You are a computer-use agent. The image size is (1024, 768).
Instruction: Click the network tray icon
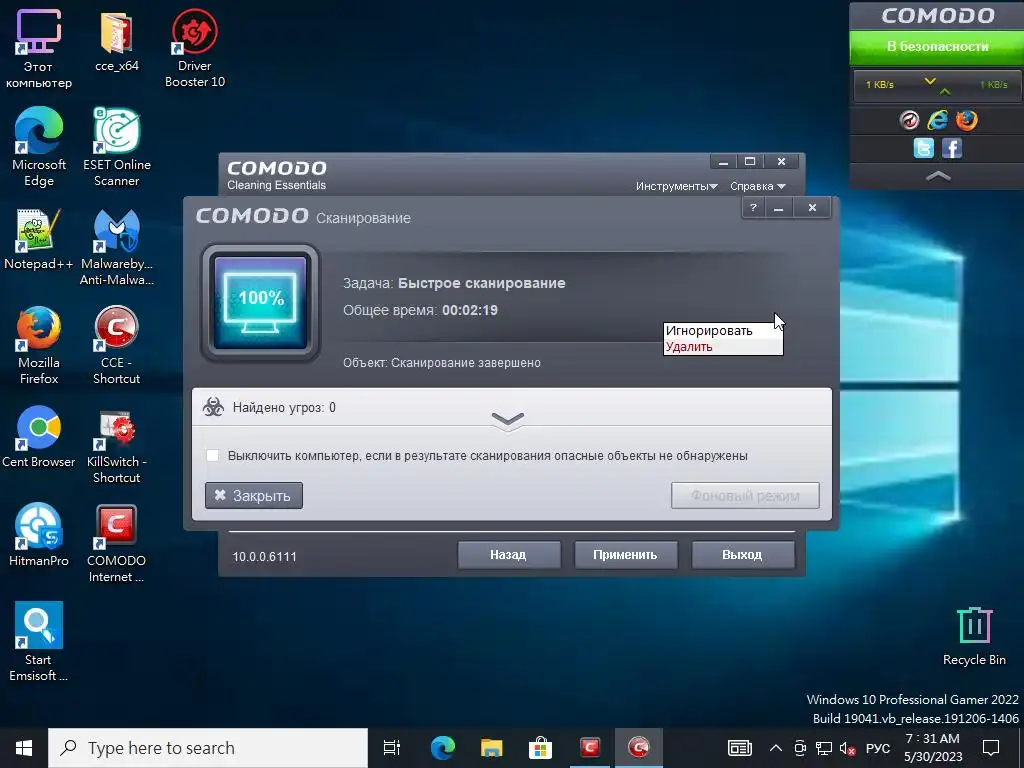click(824, 748)
